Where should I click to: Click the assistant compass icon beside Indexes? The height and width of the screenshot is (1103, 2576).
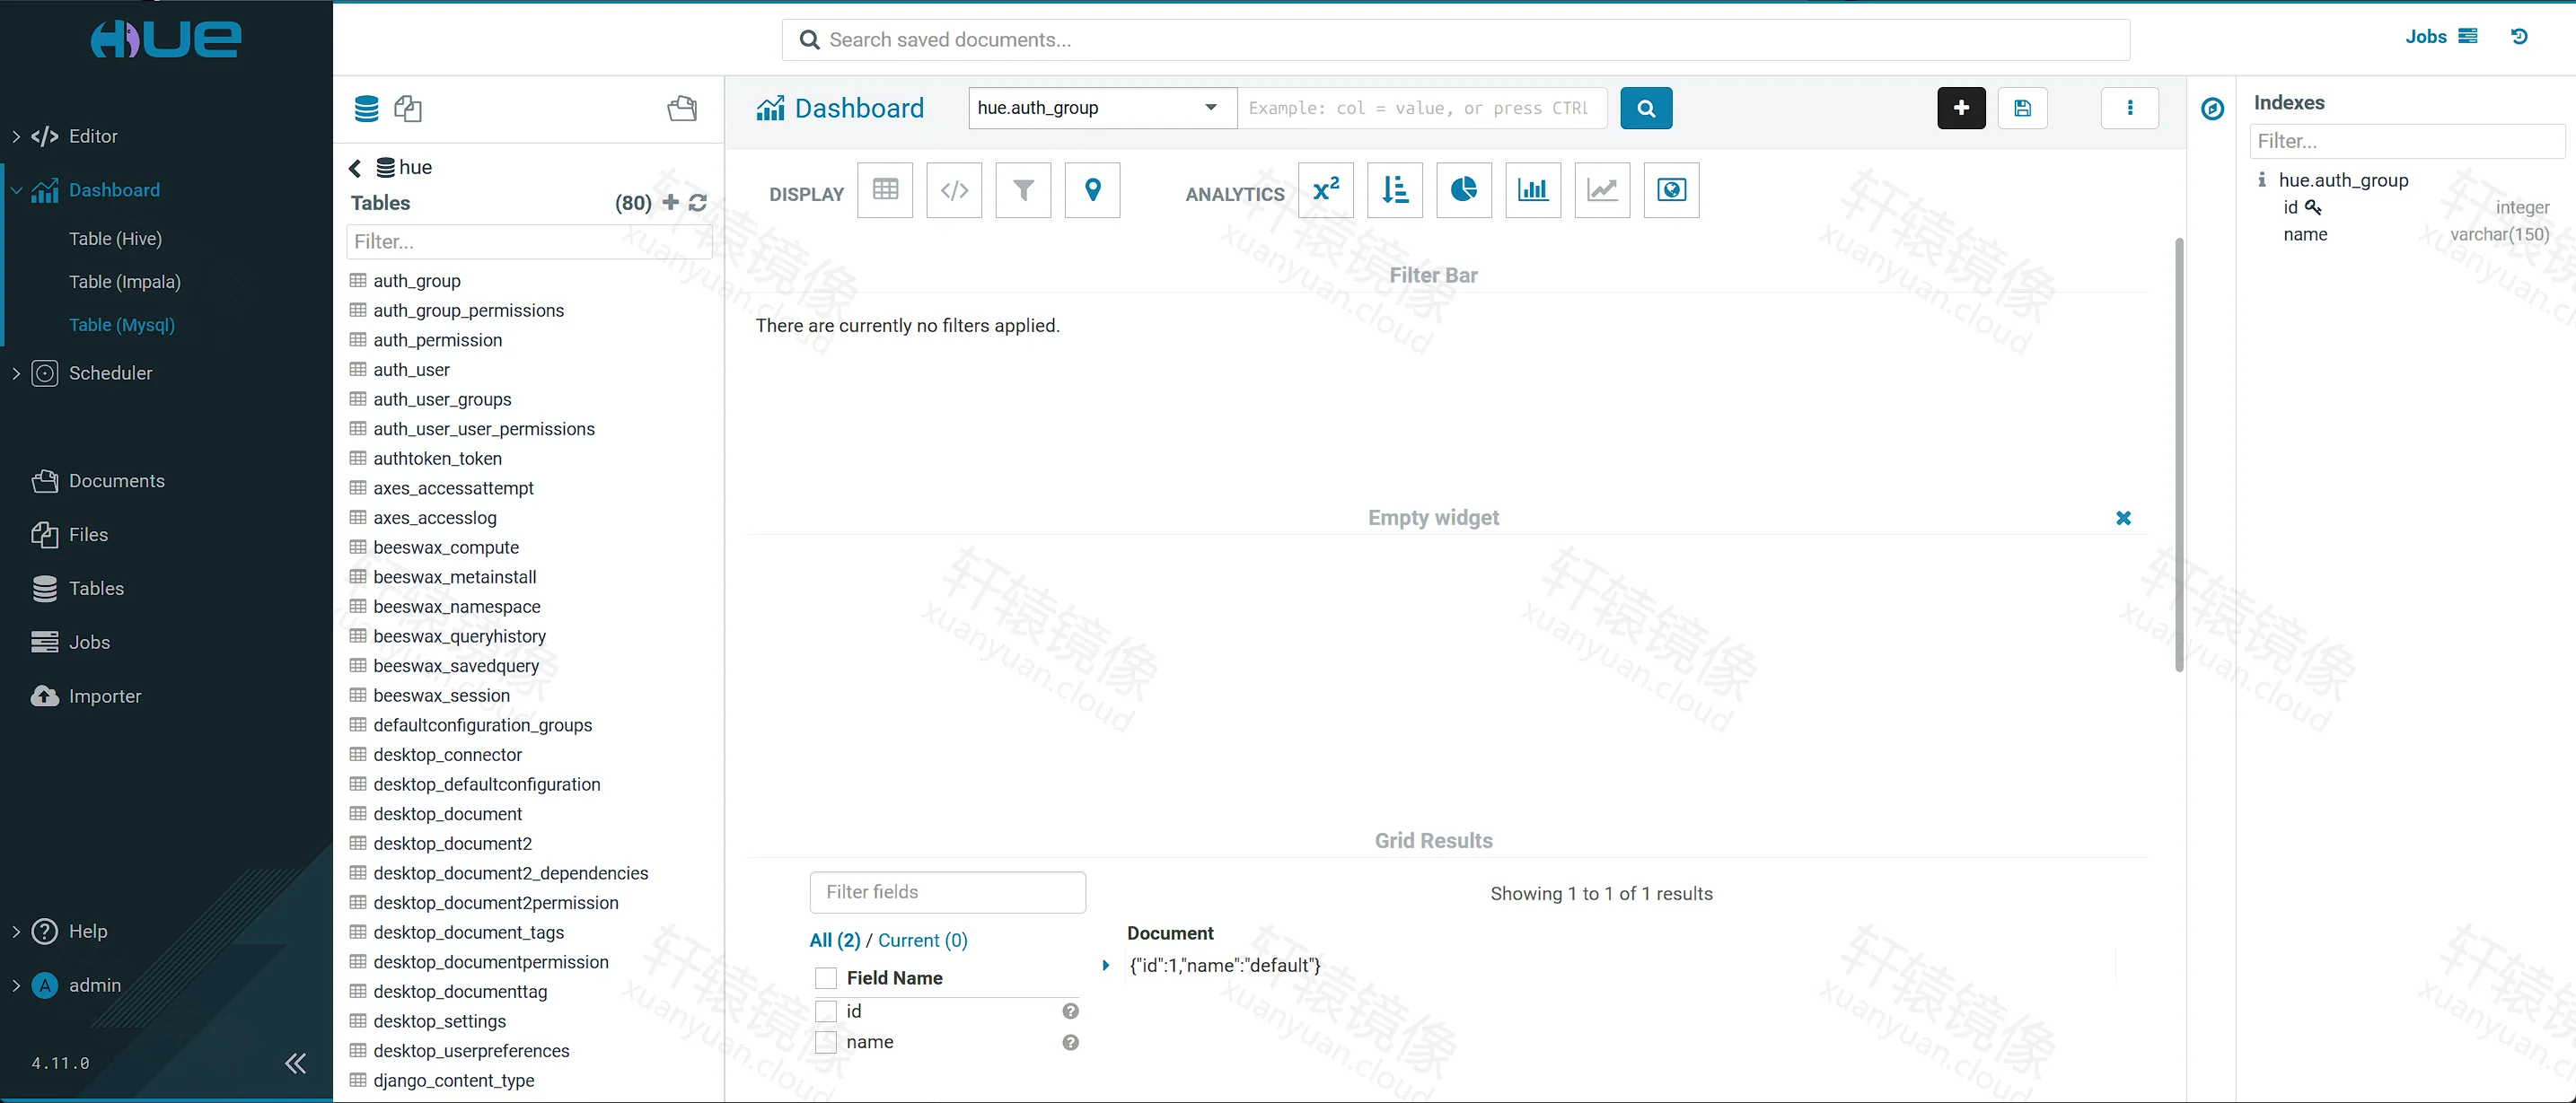pyautogui.click(x=2212, y=109)
